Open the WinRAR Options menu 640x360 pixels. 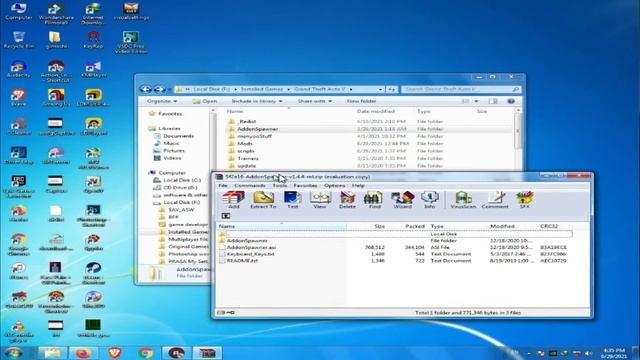(335, 186)
